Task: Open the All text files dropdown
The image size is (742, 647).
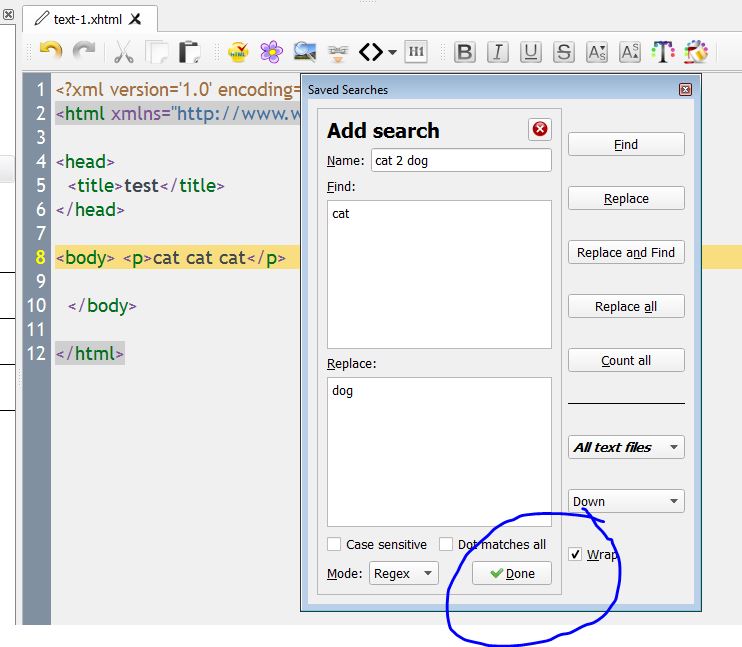Action: 626,447
